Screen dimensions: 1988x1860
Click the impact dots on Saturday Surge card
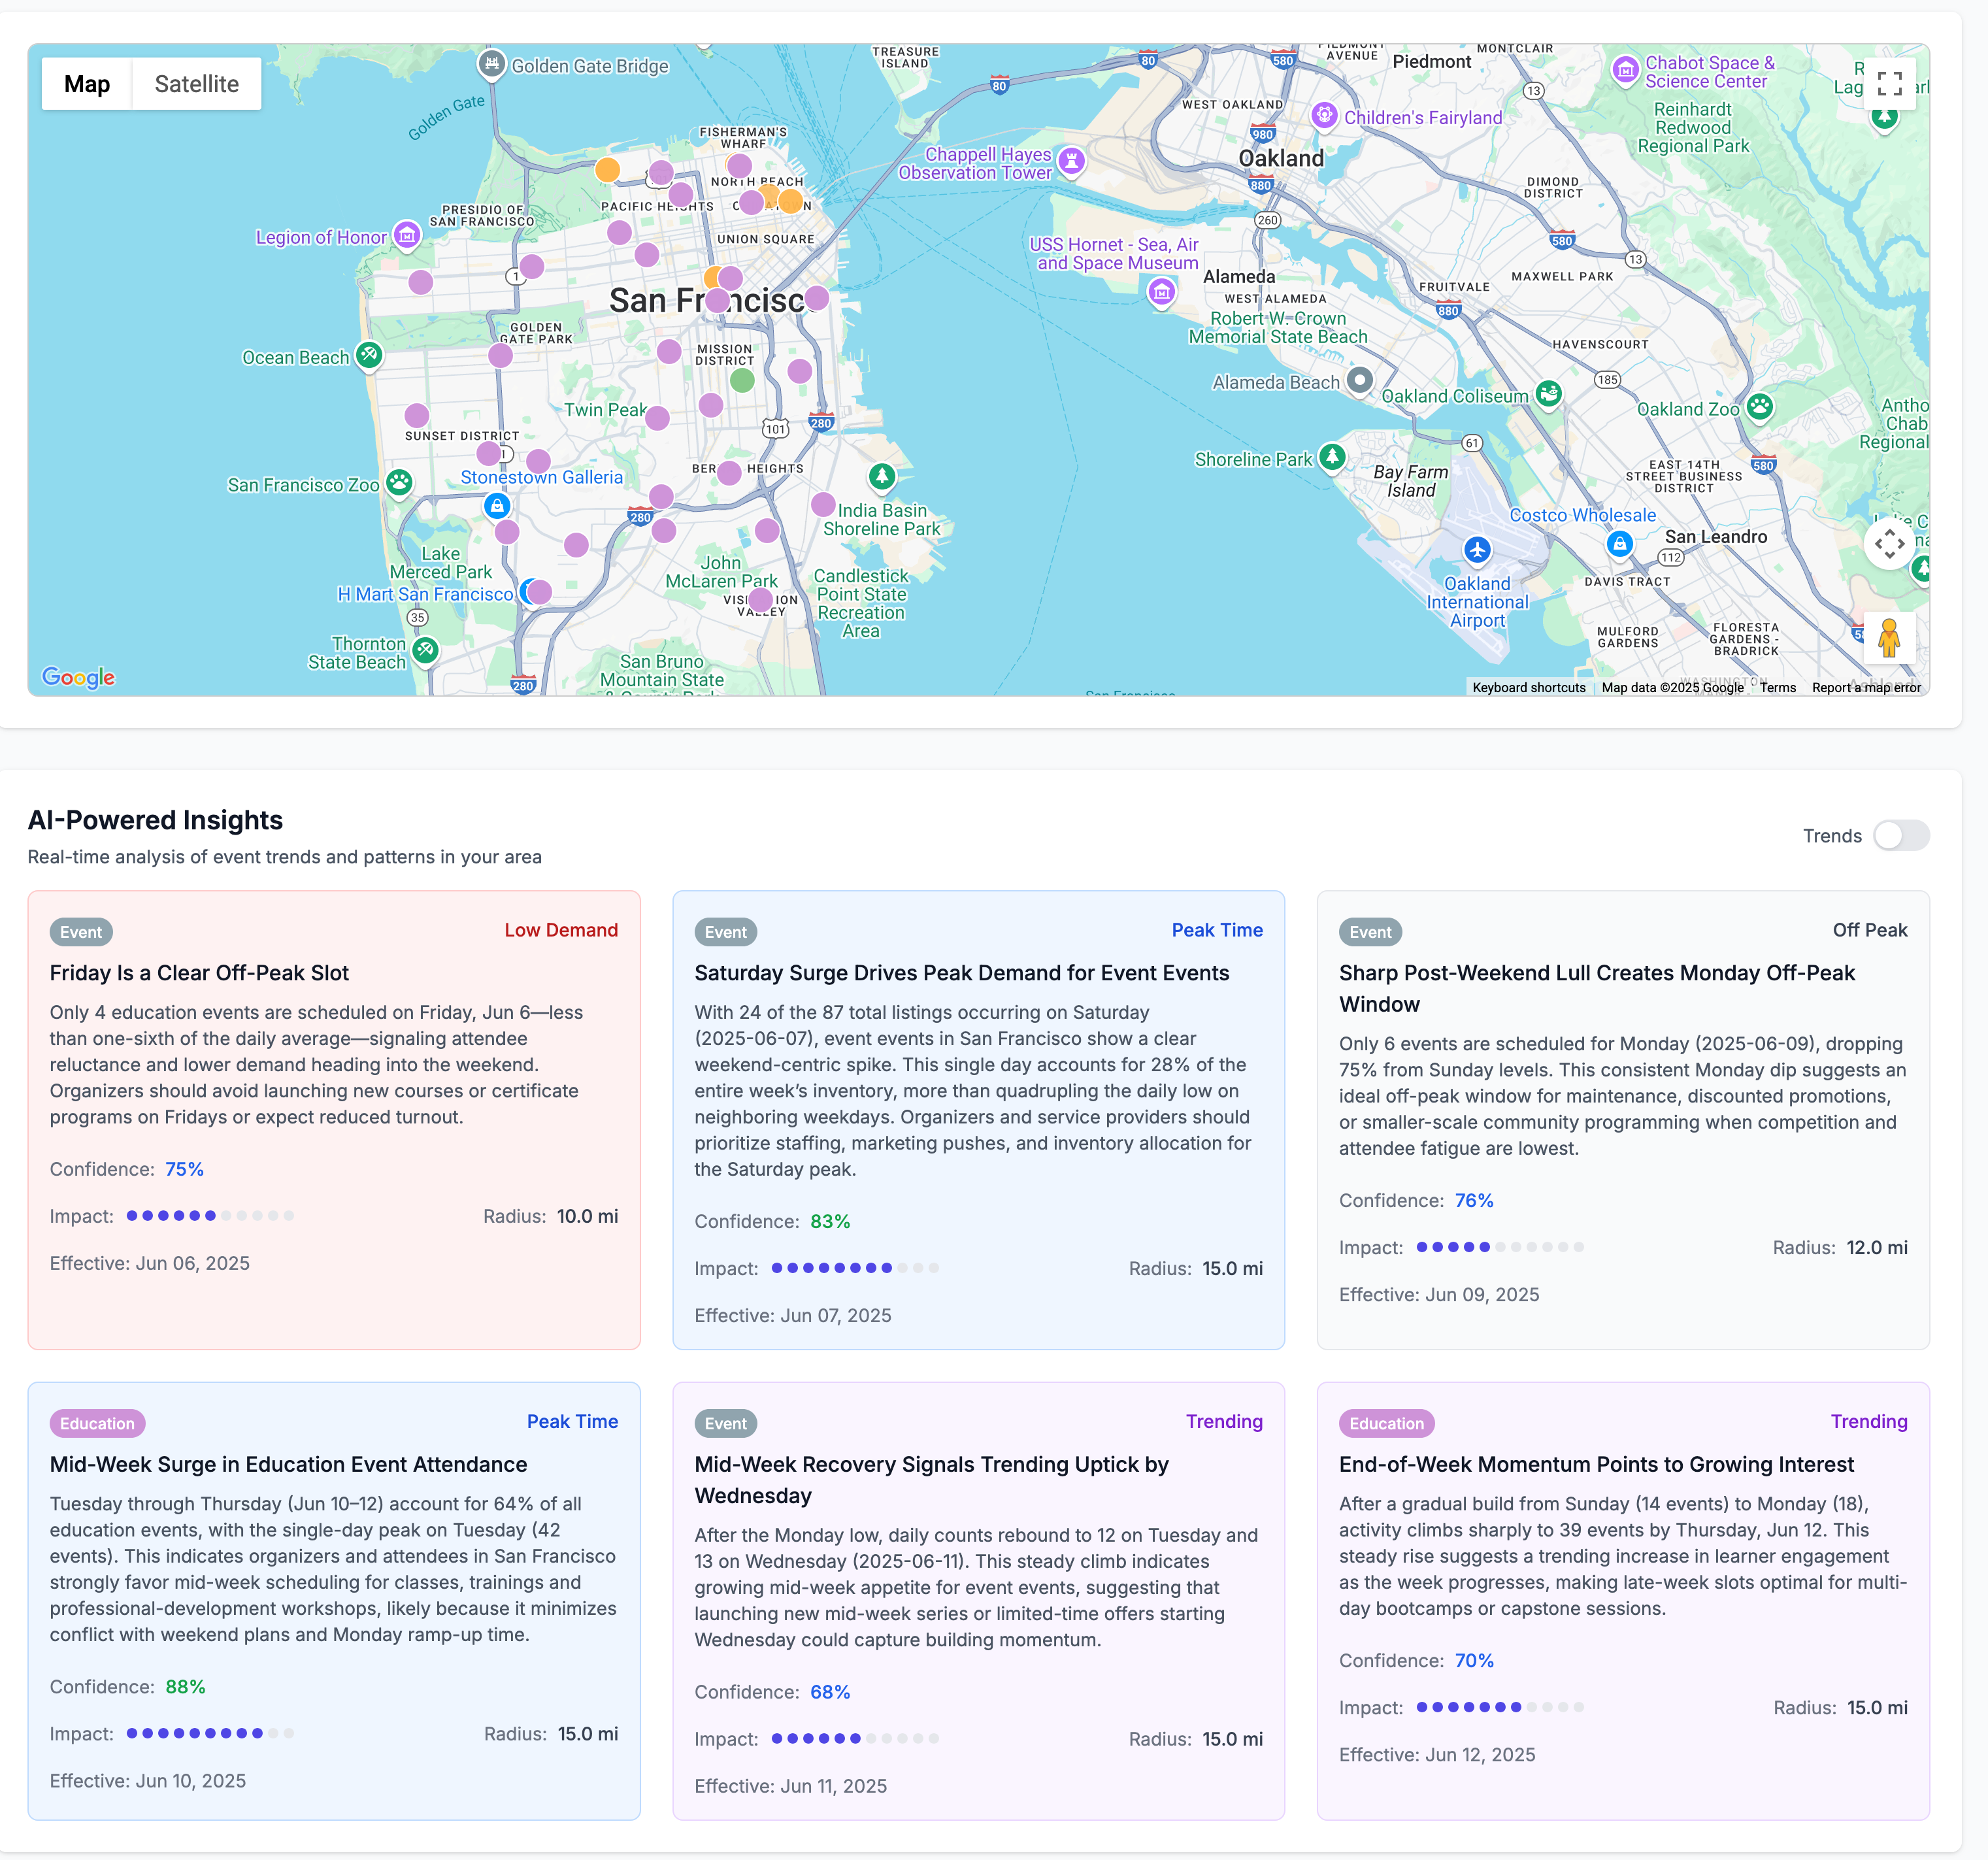click(855, 1268)
